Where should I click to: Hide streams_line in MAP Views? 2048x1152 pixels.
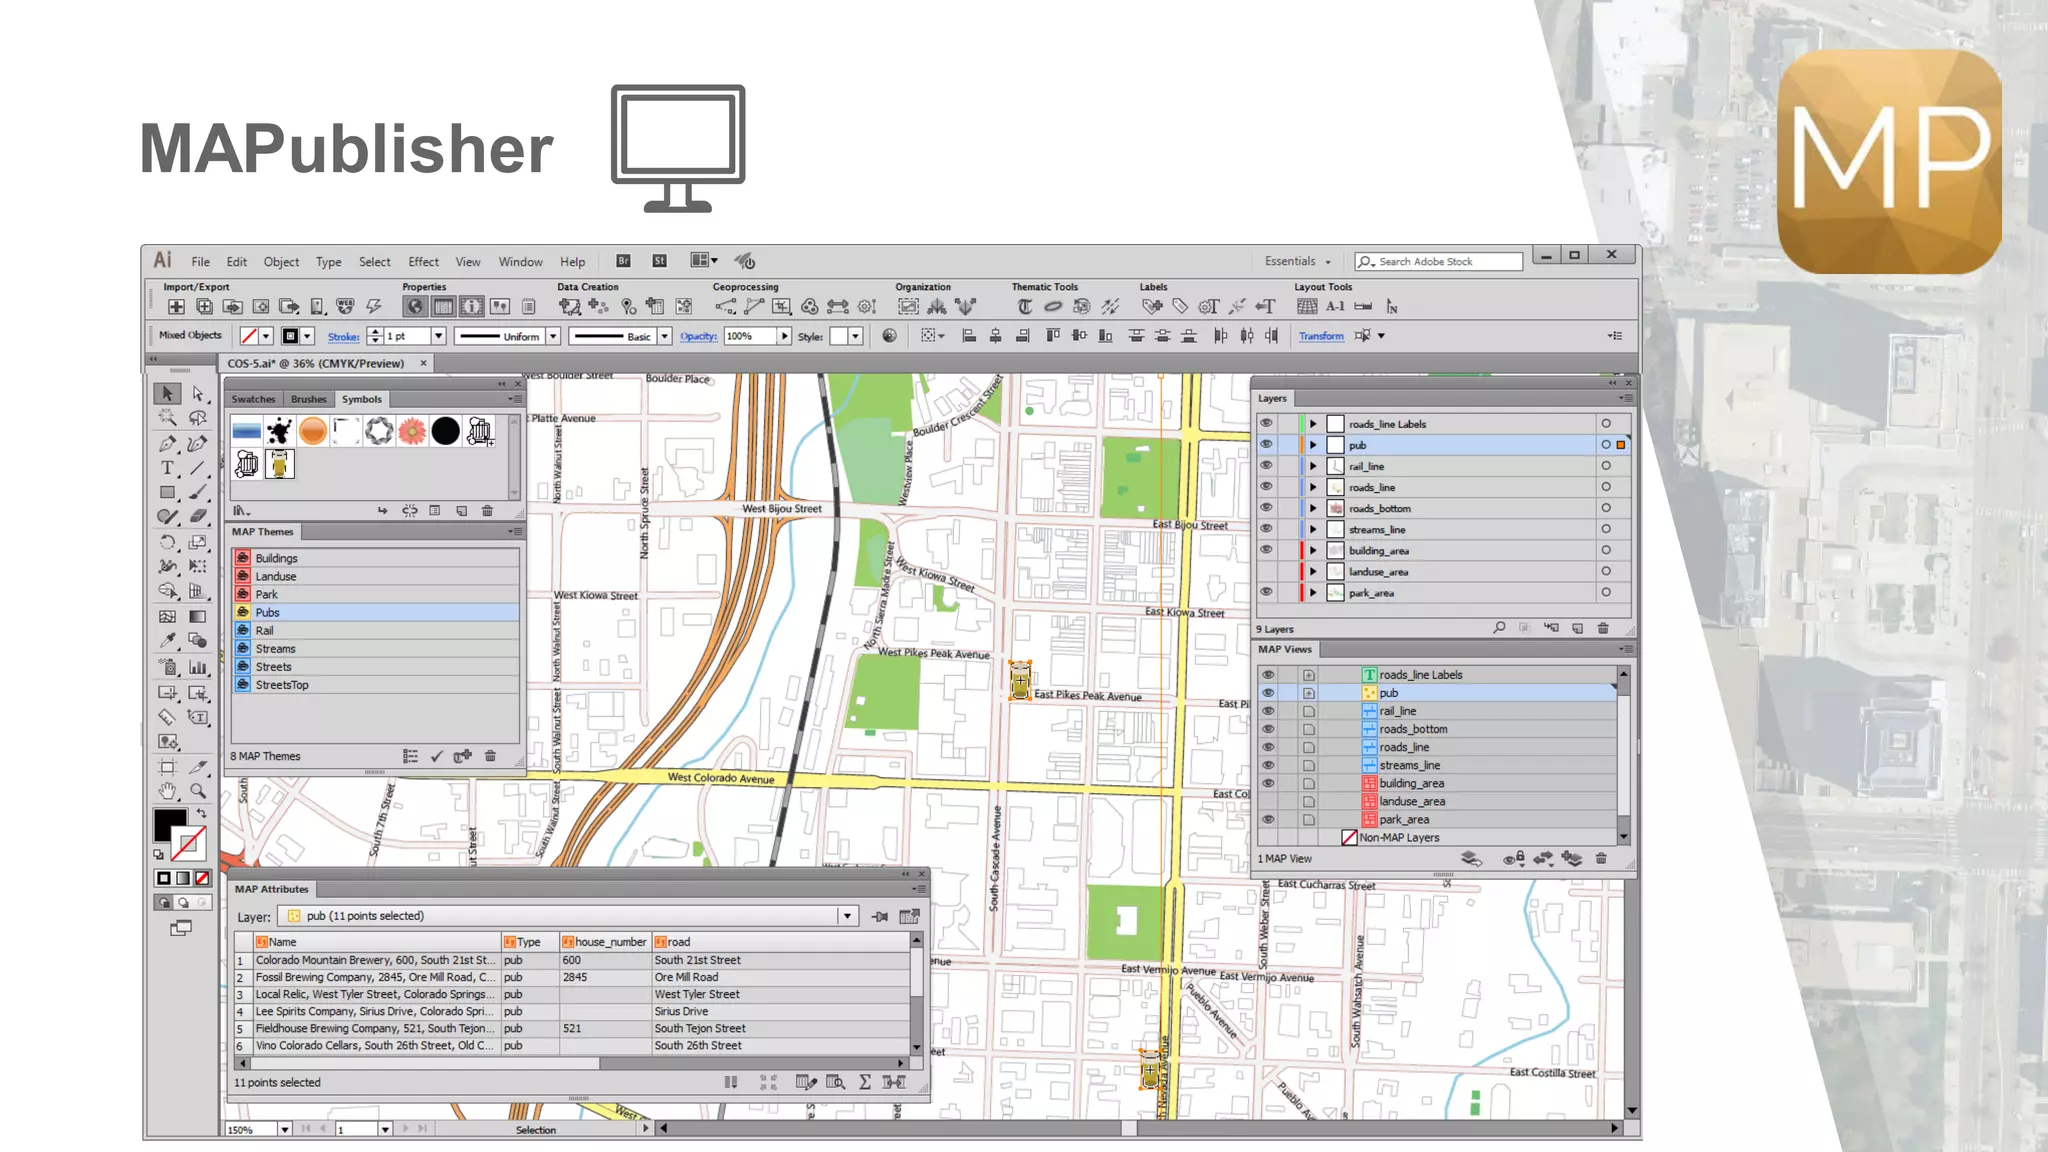1268,765
